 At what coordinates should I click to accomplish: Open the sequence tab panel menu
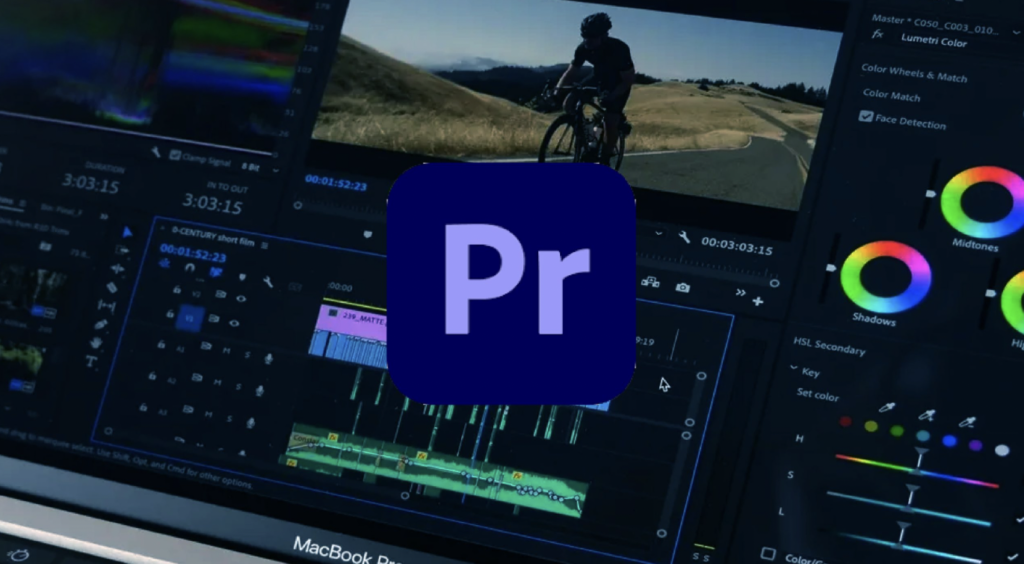click(x=264, y=245)
